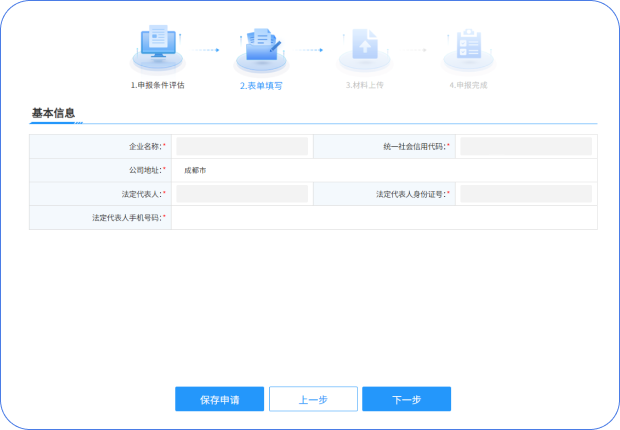The width and height of the screenshot is (620, 430).
Task: Focus the 法定代表人身份证号 input field
Action: [525, 194]
